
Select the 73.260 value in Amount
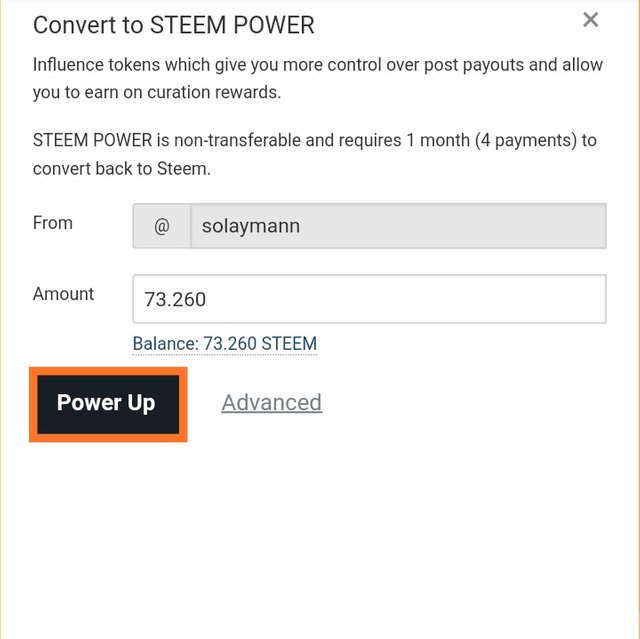coord(175,299)
